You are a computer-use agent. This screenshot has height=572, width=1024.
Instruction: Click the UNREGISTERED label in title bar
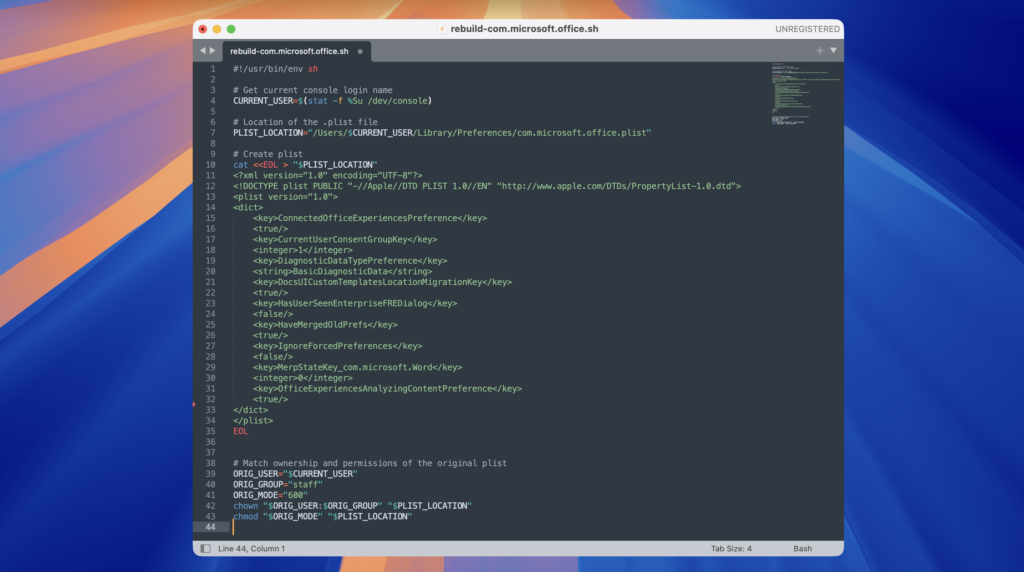pos(807,29)
